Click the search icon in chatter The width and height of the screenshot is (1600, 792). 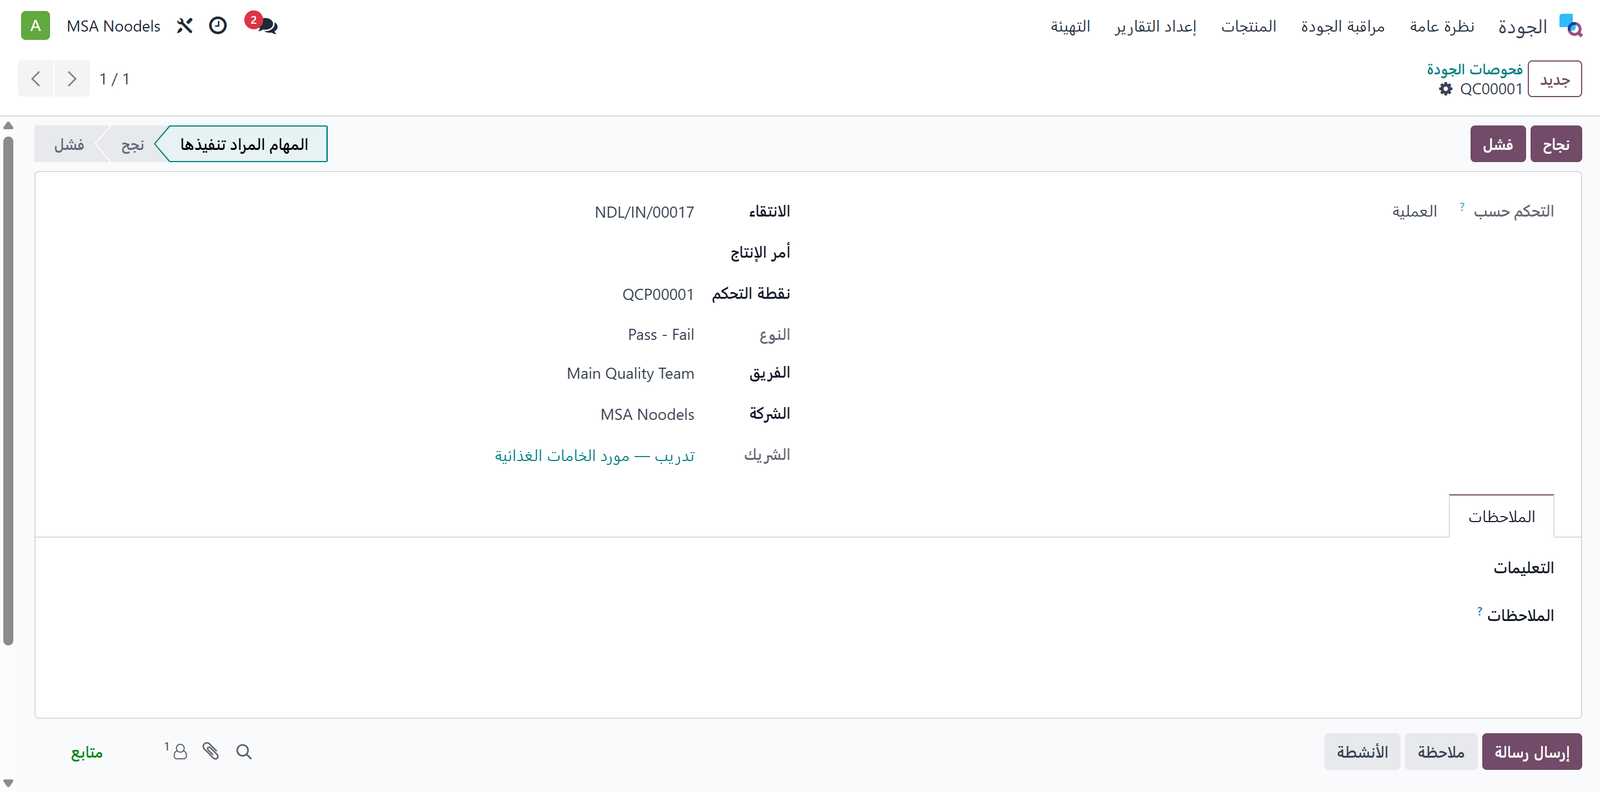point(244,752)
